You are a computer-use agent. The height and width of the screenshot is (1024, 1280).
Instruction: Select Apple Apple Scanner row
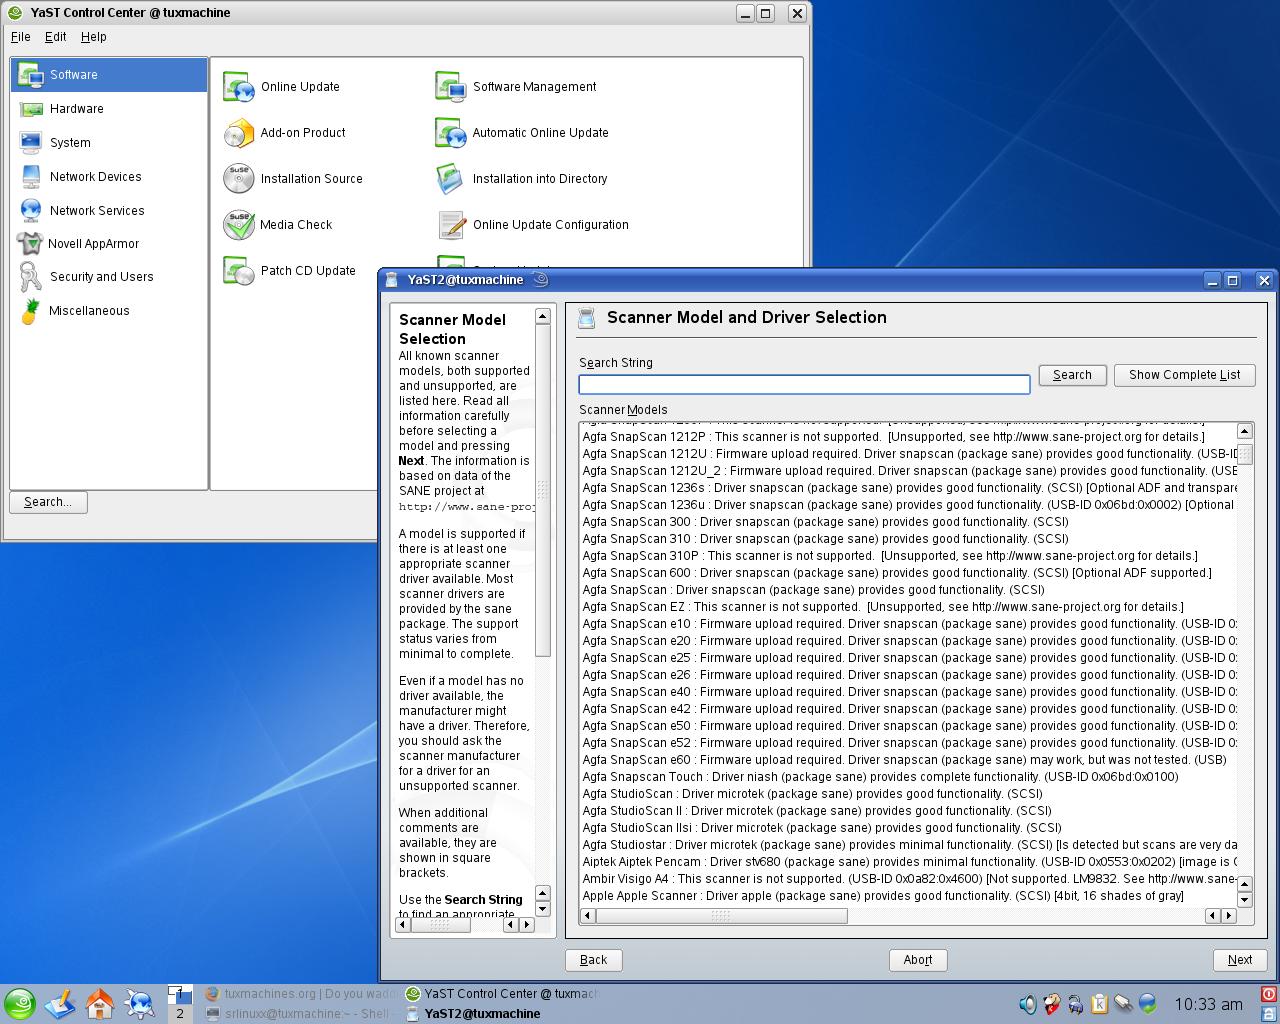[908, 896]
